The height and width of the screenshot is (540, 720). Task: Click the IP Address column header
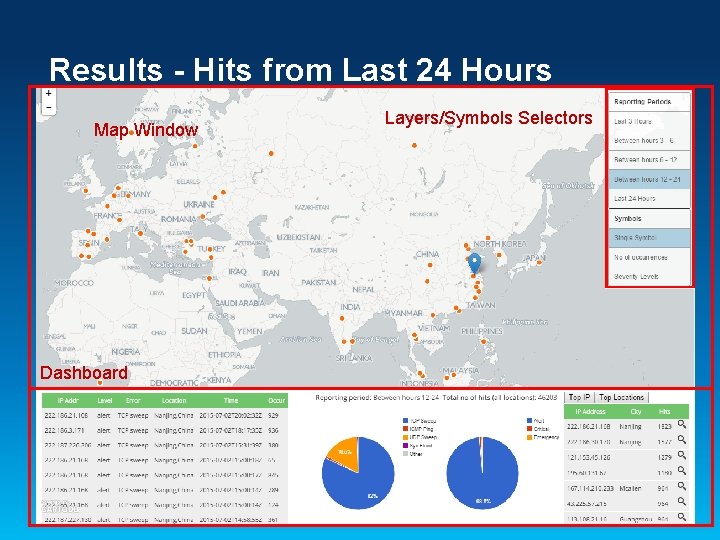[591, 411]
